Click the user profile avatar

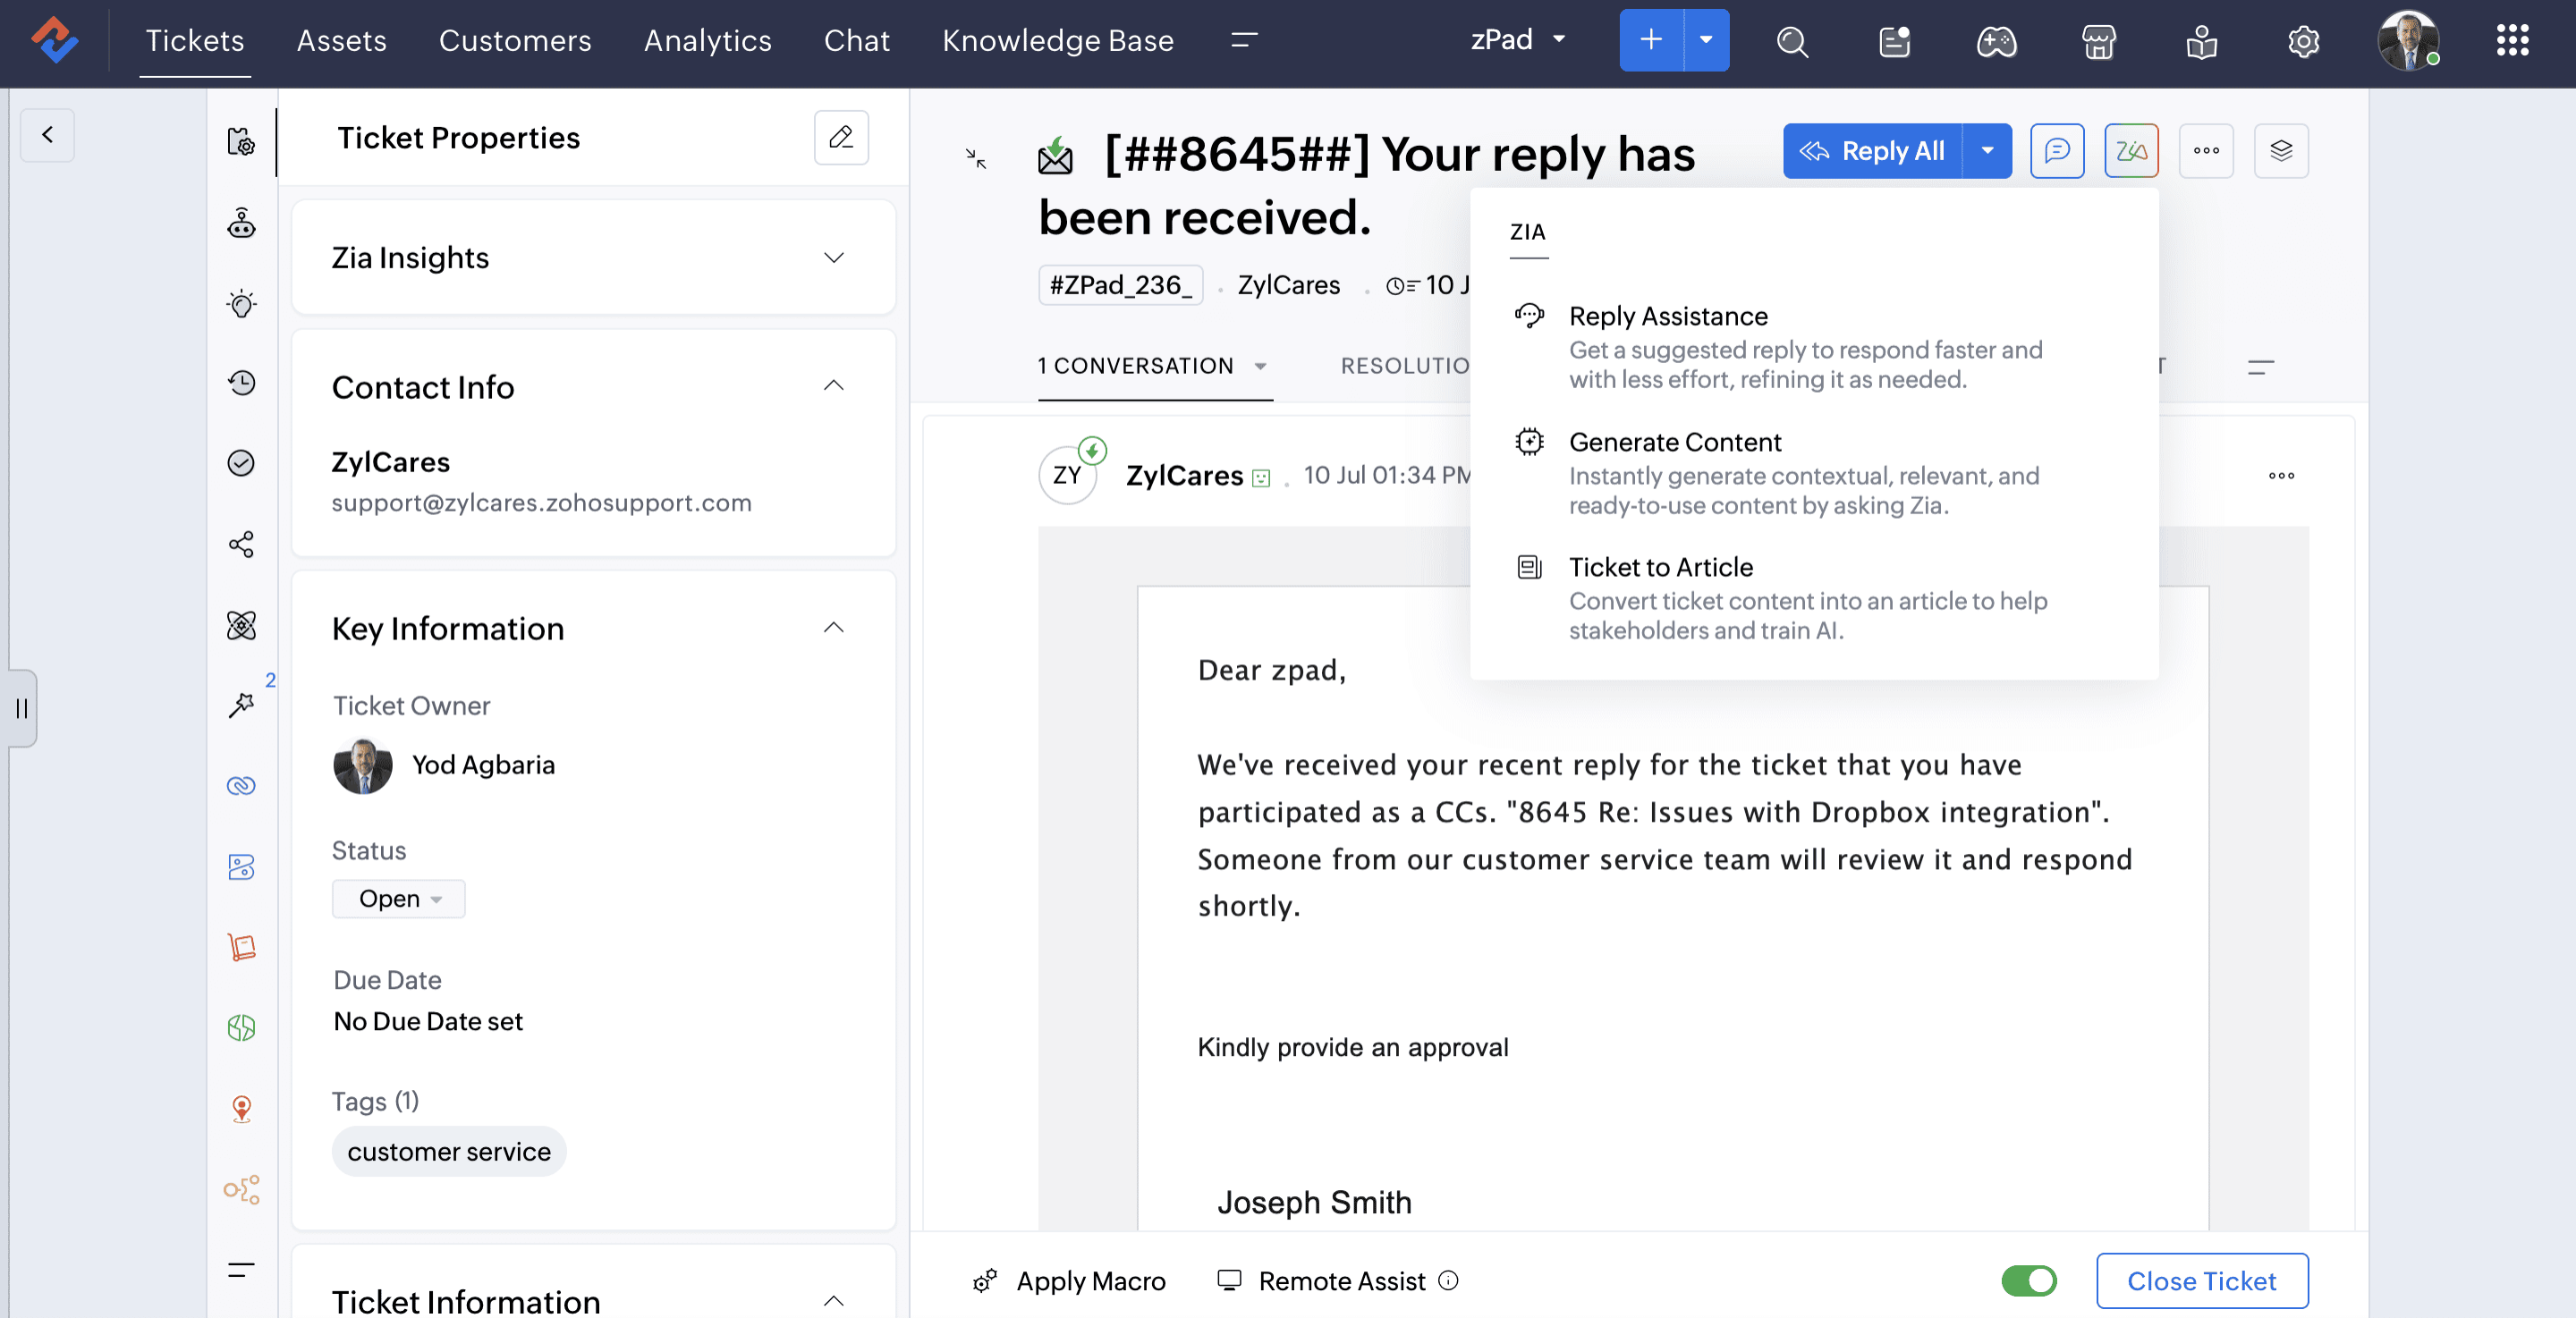[x=2408, y=41]
